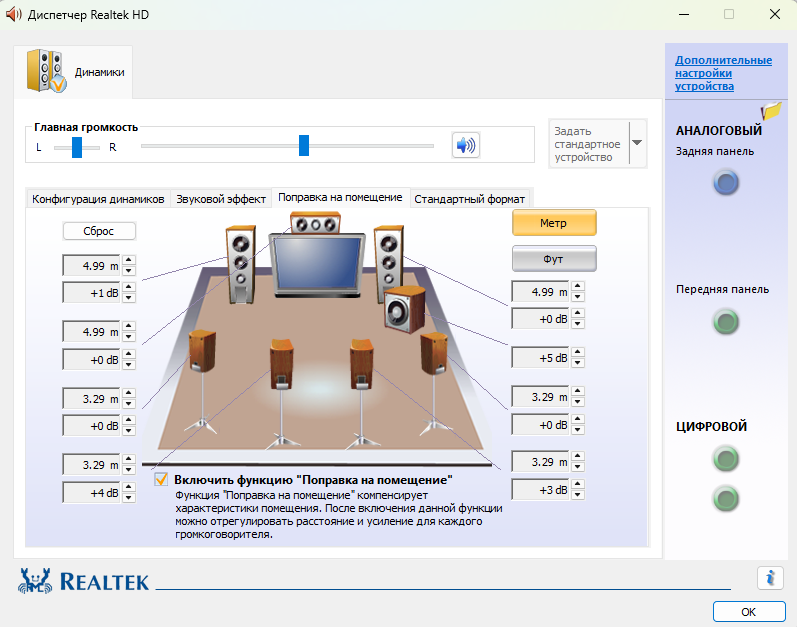Click the main volume slider thumb
Viewport: 797px width, 627px height.
pyautogui.click(x=304, y=145)
